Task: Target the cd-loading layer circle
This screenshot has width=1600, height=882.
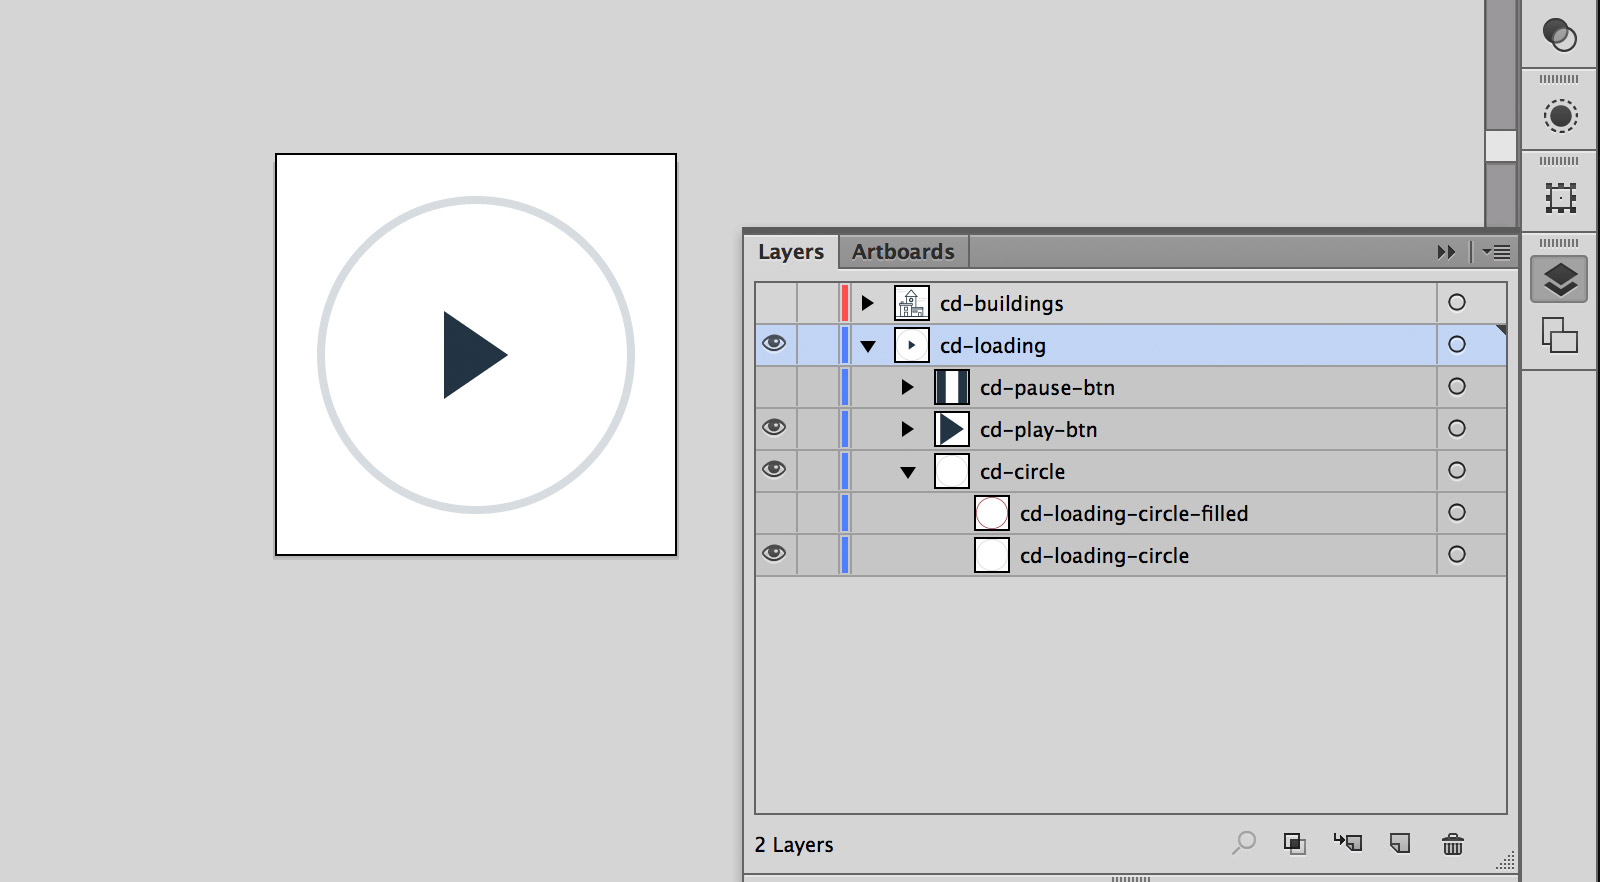Action: [1457, 344]
